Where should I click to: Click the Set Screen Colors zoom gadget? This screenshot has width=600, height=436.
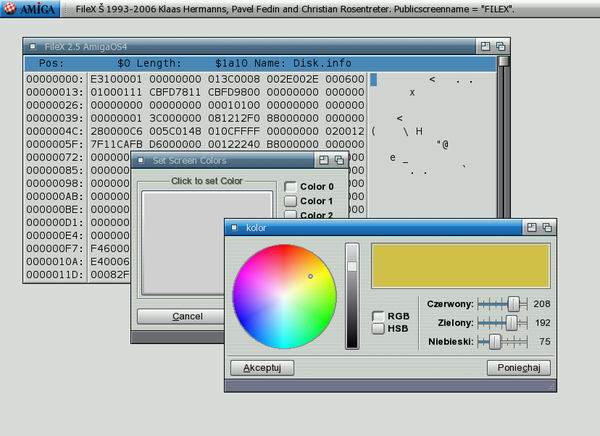point(323,160)
